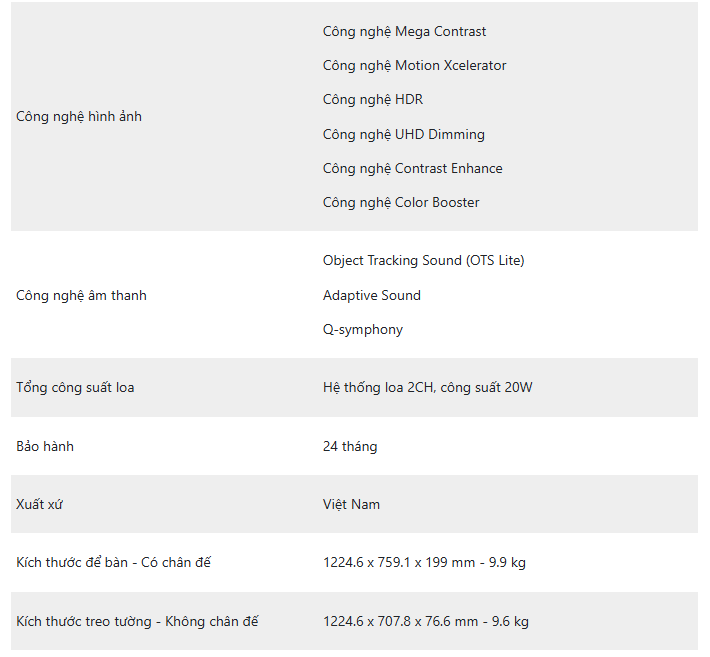Click the "Adaptive Sound" entry
Image resolution: width=710 pixels, height=657 pixels.
pos(371,296)
